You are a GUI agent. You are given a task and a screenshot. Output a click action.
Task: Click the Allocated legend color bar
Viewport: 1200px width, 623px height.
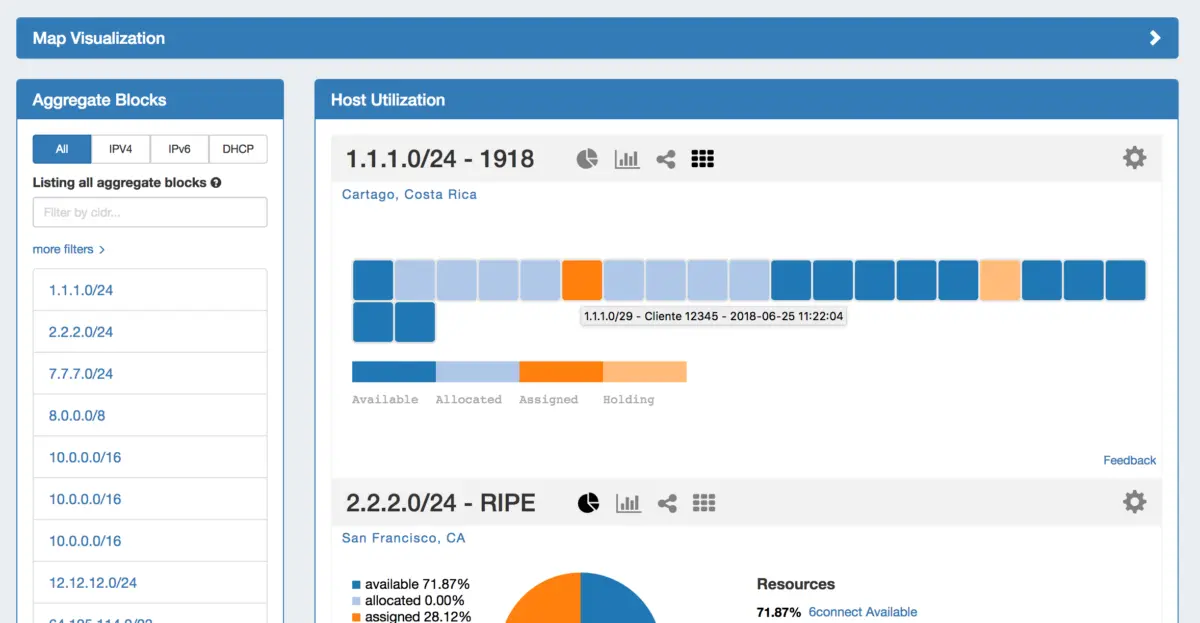(x=478, y=372)
